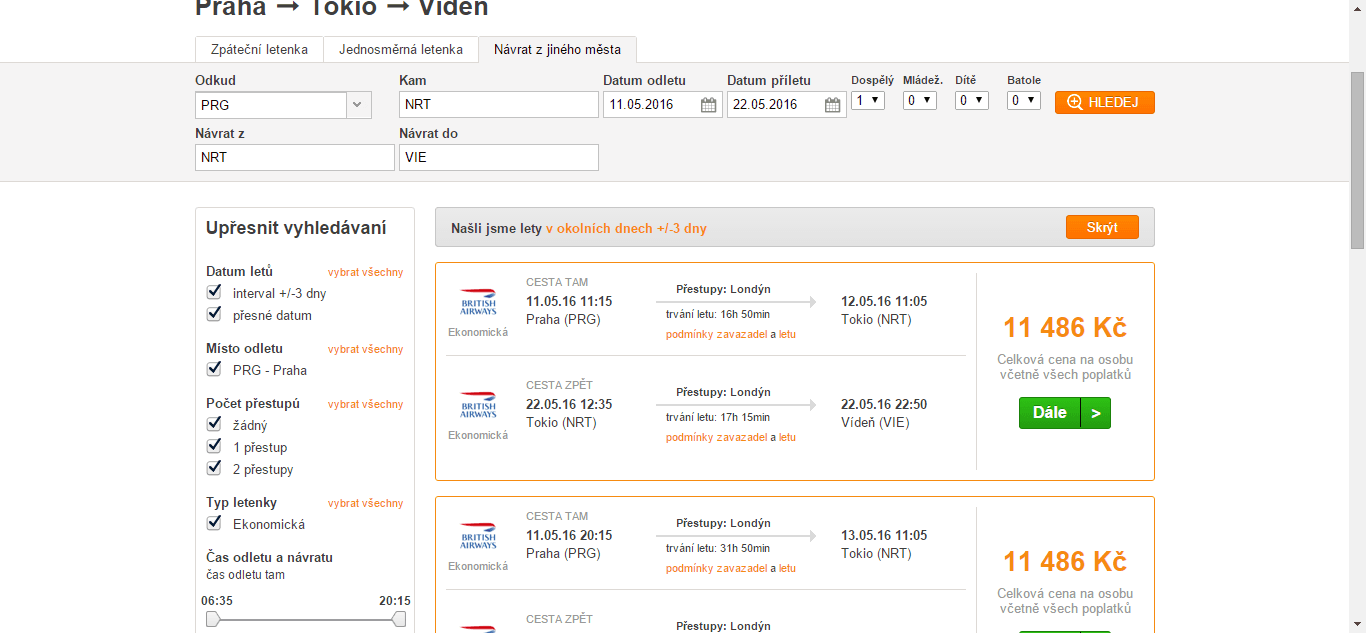This screenshot has height=633, width=1366.
Task: Switch to 'Zpáteční letenka' tab
Action: [259, 49]
